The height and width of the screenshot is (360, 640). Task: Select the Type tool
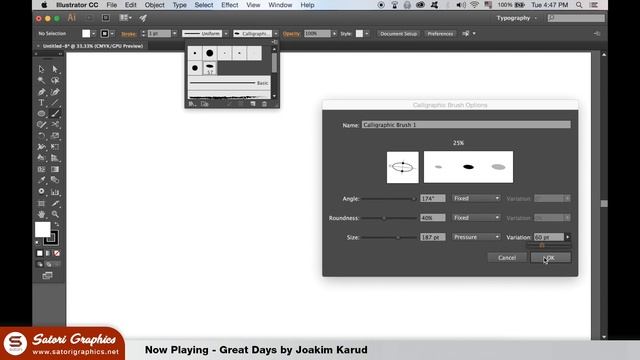(41, 102)
